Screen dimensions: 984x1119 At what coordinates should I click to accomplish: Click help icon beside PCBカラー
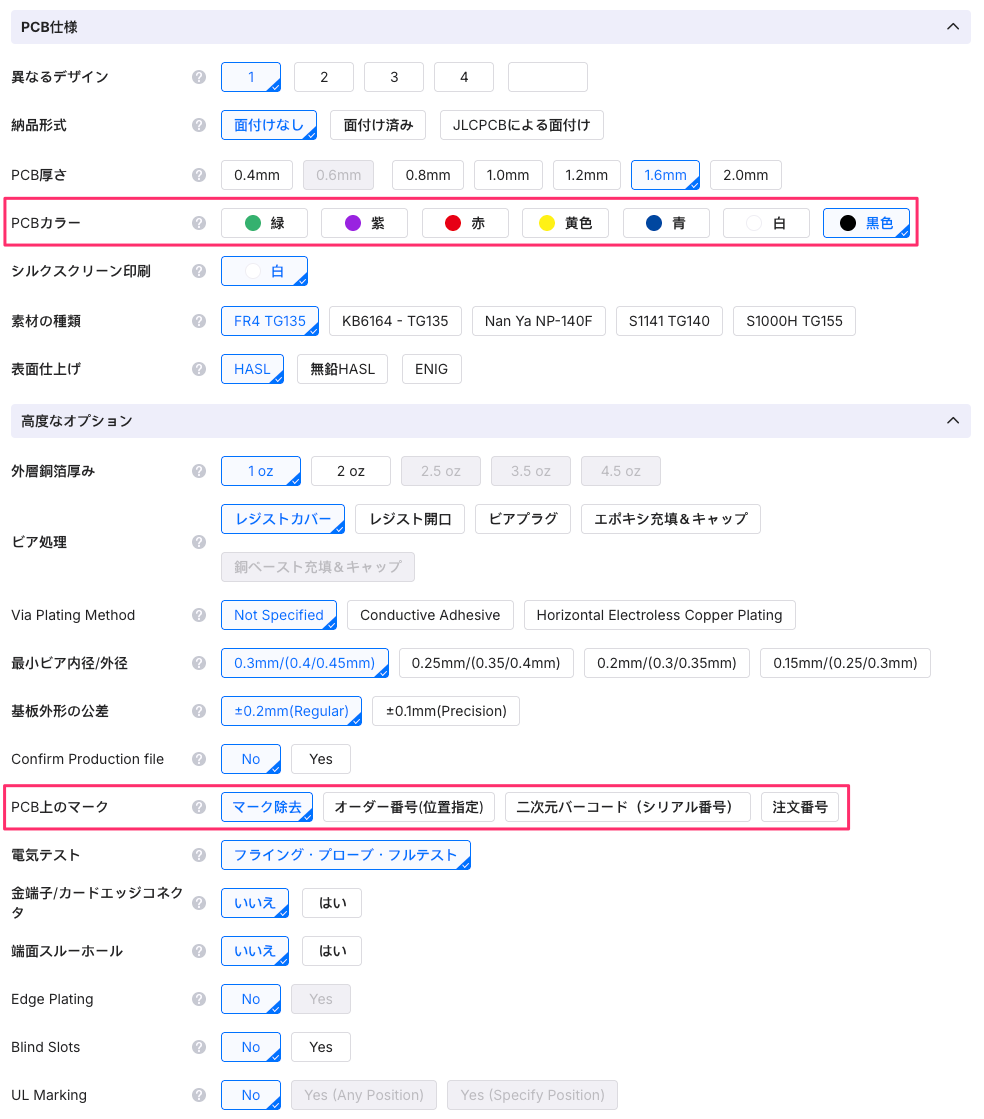[x=199, y=223]
